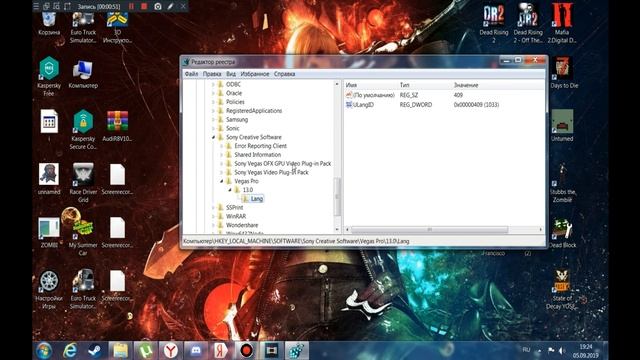Viewport: 640px width, 360px height.
Task: Open the Избранное menu
Action: point(255,74)
